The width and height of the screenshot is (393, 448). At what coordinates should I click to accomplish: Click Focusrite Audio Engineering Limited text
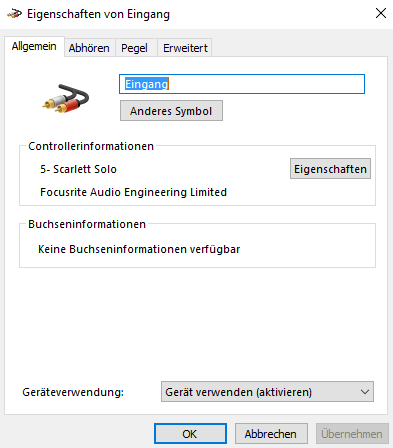pos(133,192)
